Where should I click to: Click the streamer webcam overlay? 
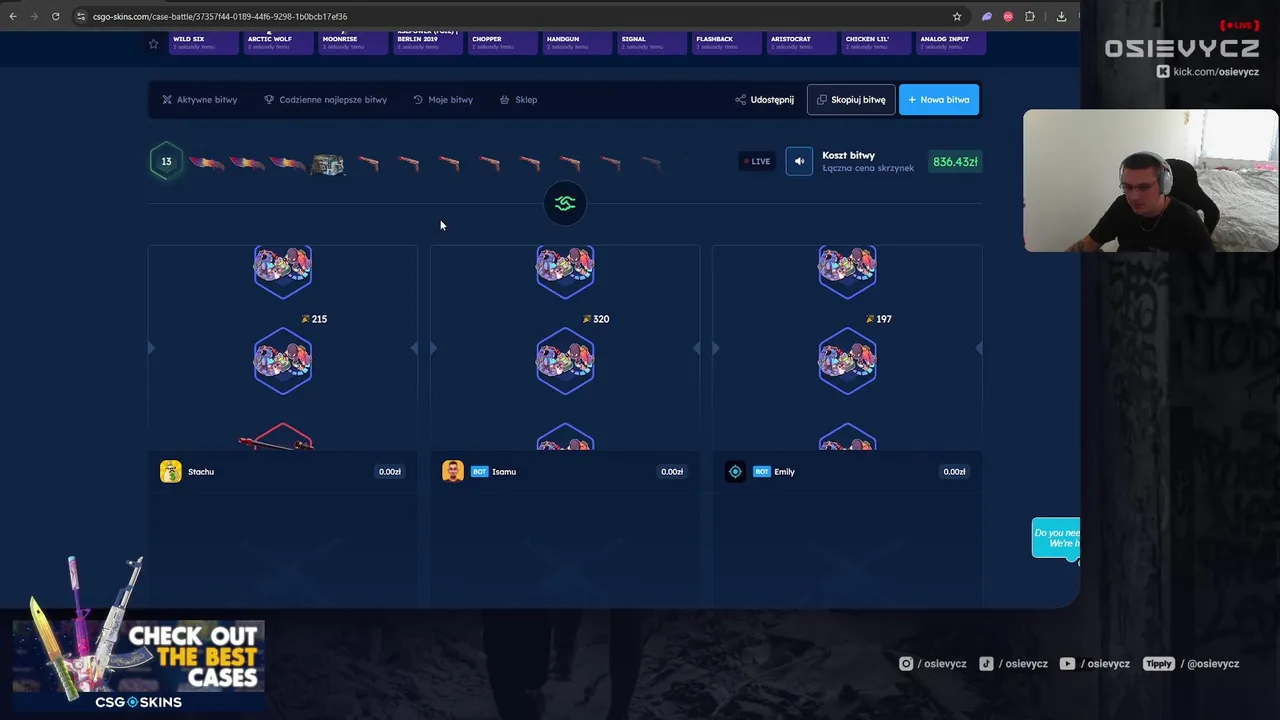click(x=1150, y=180)
